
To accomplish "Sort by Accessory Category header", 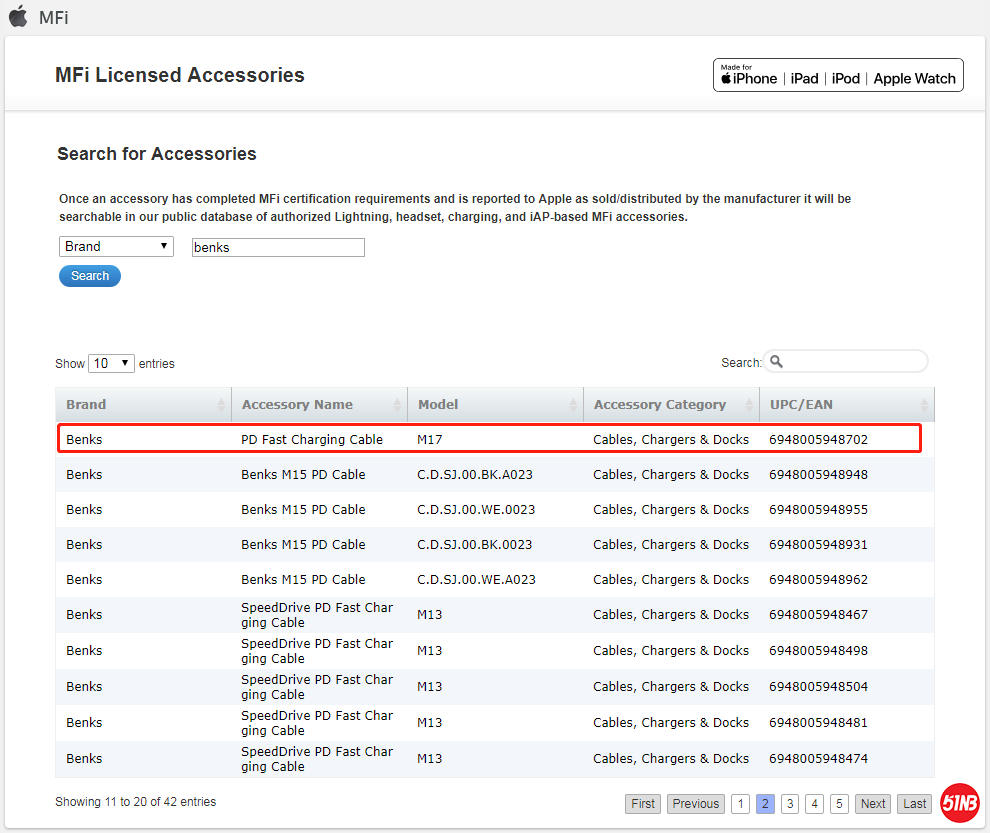I will 660,405.
